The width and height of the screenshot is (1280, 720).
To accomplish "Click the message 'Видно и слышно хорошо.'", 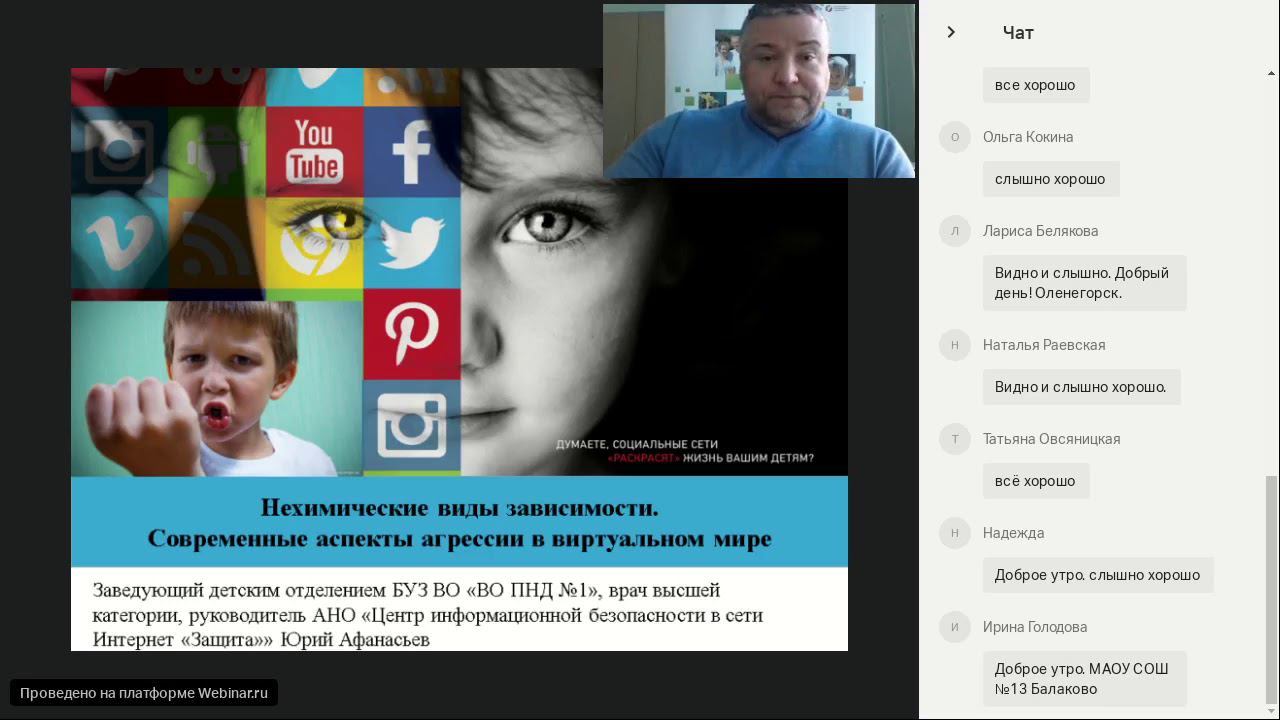I will tap(1082, 387).
